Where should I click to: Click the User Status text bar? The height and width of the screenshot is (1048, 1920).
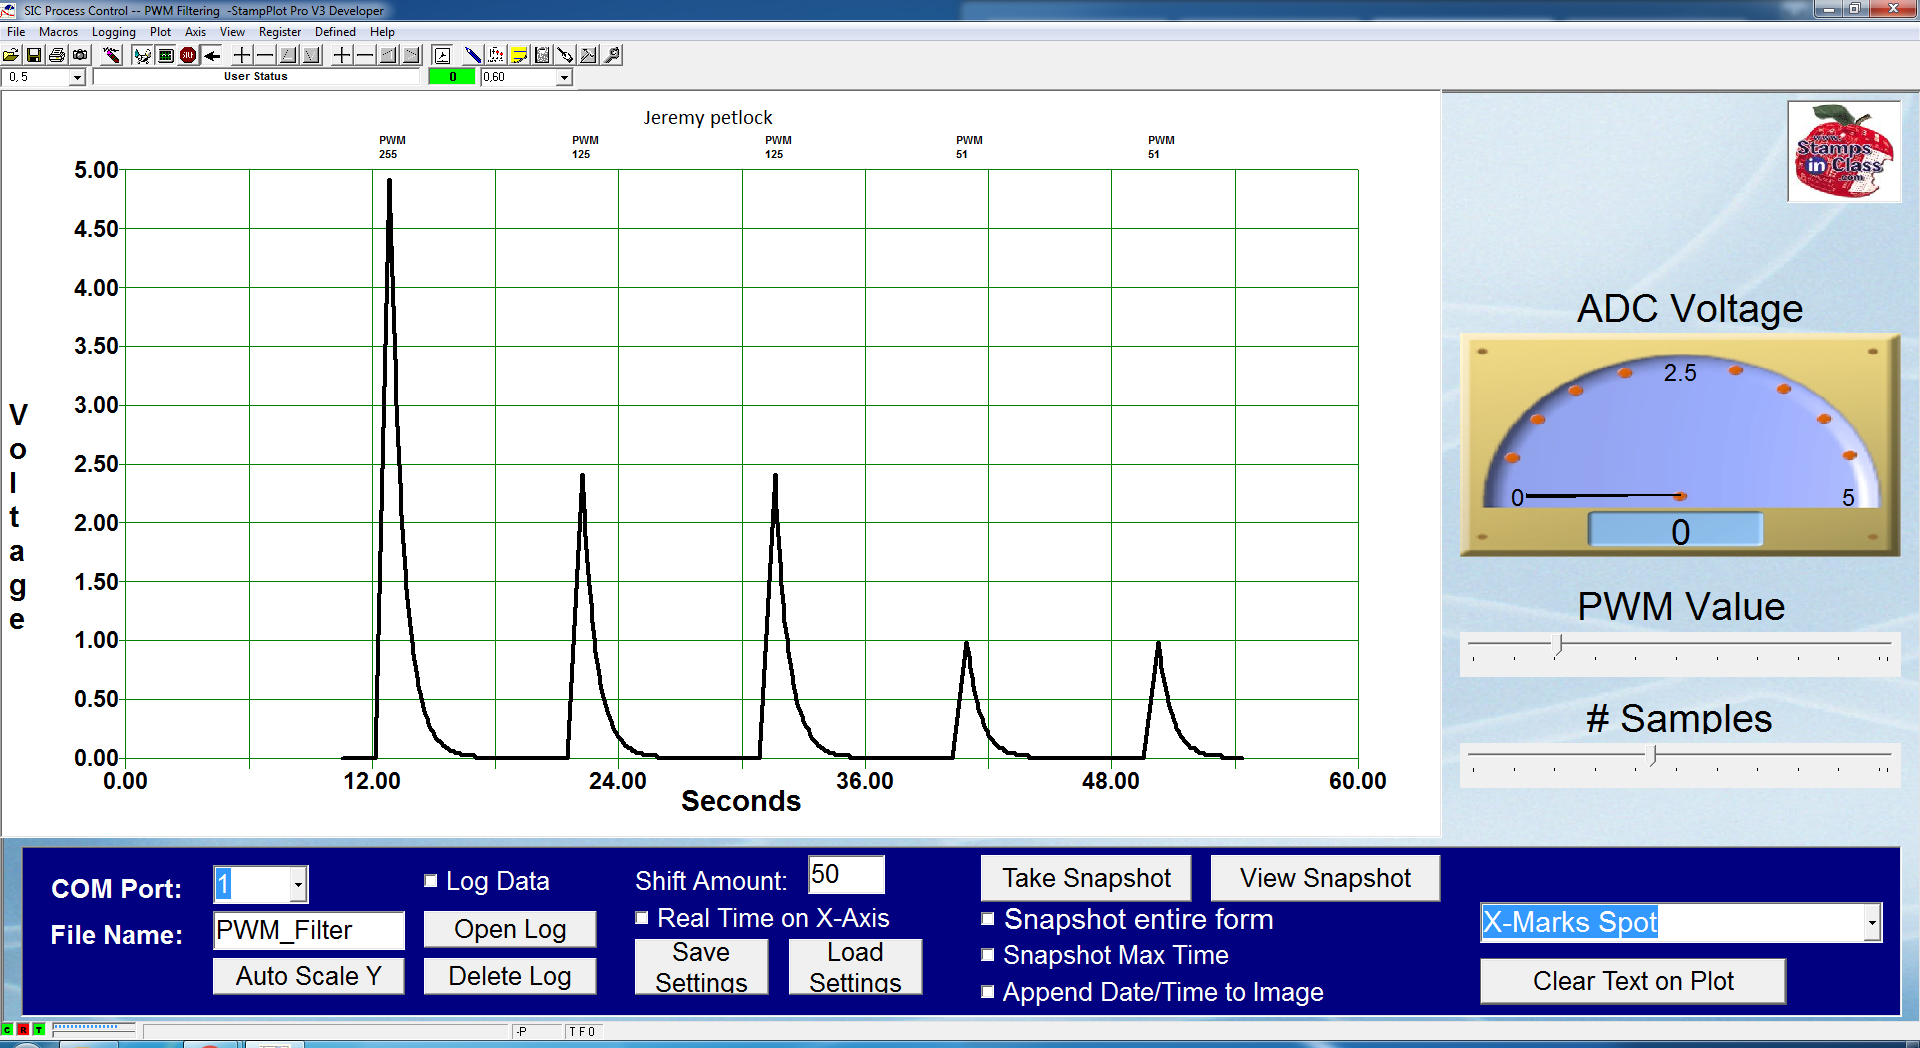tap(256, 77)
